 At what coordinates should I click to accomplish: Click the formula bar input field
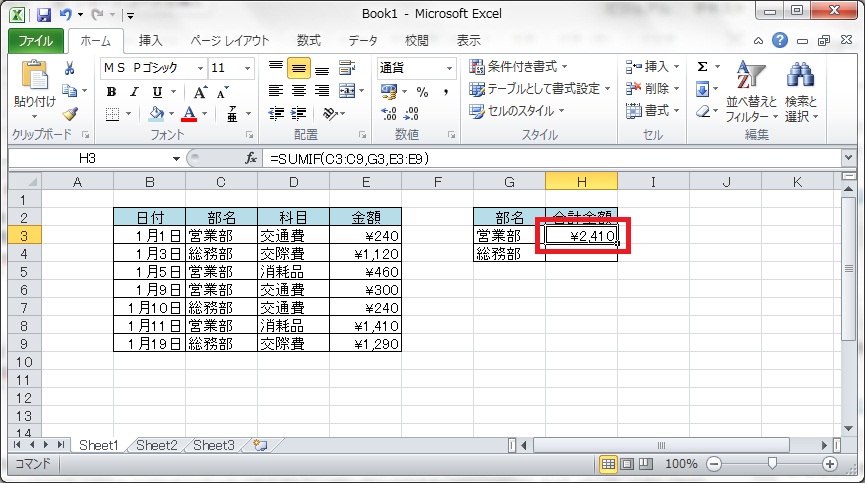click(x=553, y=158)
